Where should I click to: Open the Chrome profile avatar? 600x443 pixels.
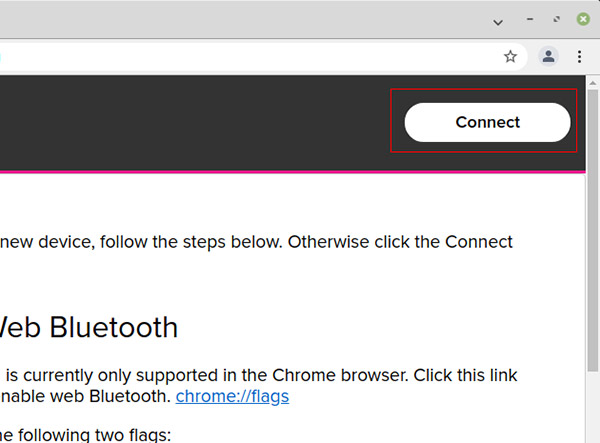[x=548, y=57]
